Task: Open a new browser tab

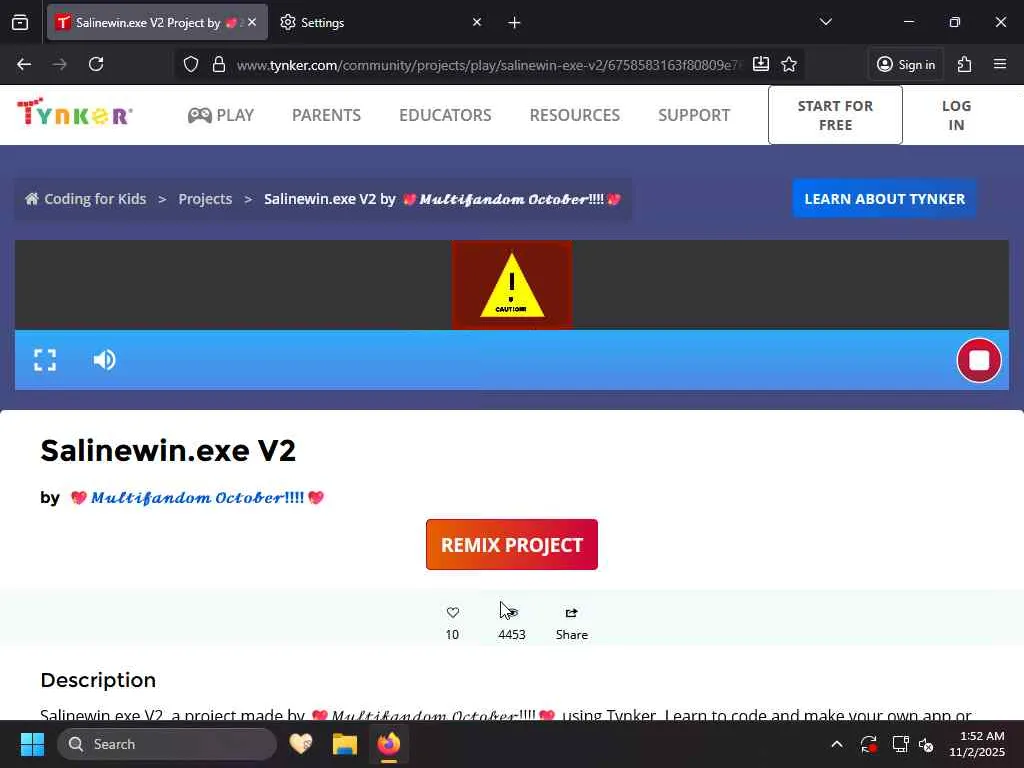Action: click(514, 23)
